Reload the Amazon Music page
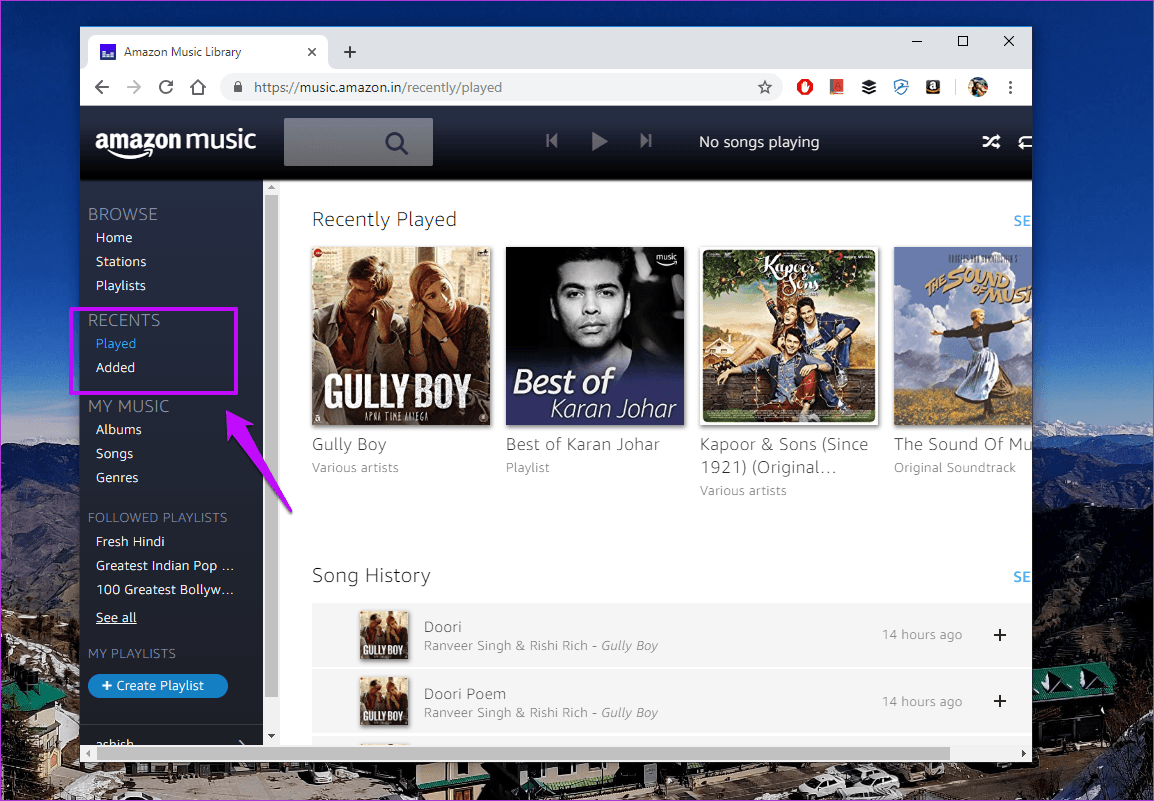The image size is (1154, 801). pyautogui.click(x=166, y=87)
